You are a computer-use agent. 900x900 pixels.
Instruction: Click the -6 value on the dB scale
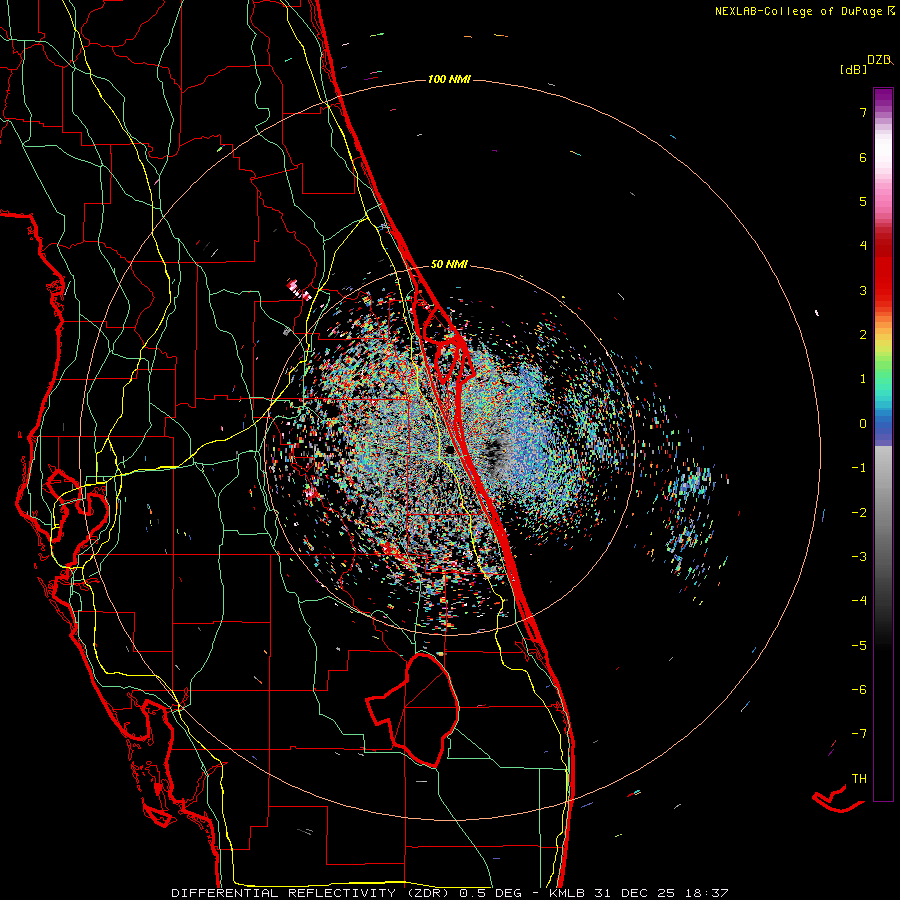(x=859, y=690)
